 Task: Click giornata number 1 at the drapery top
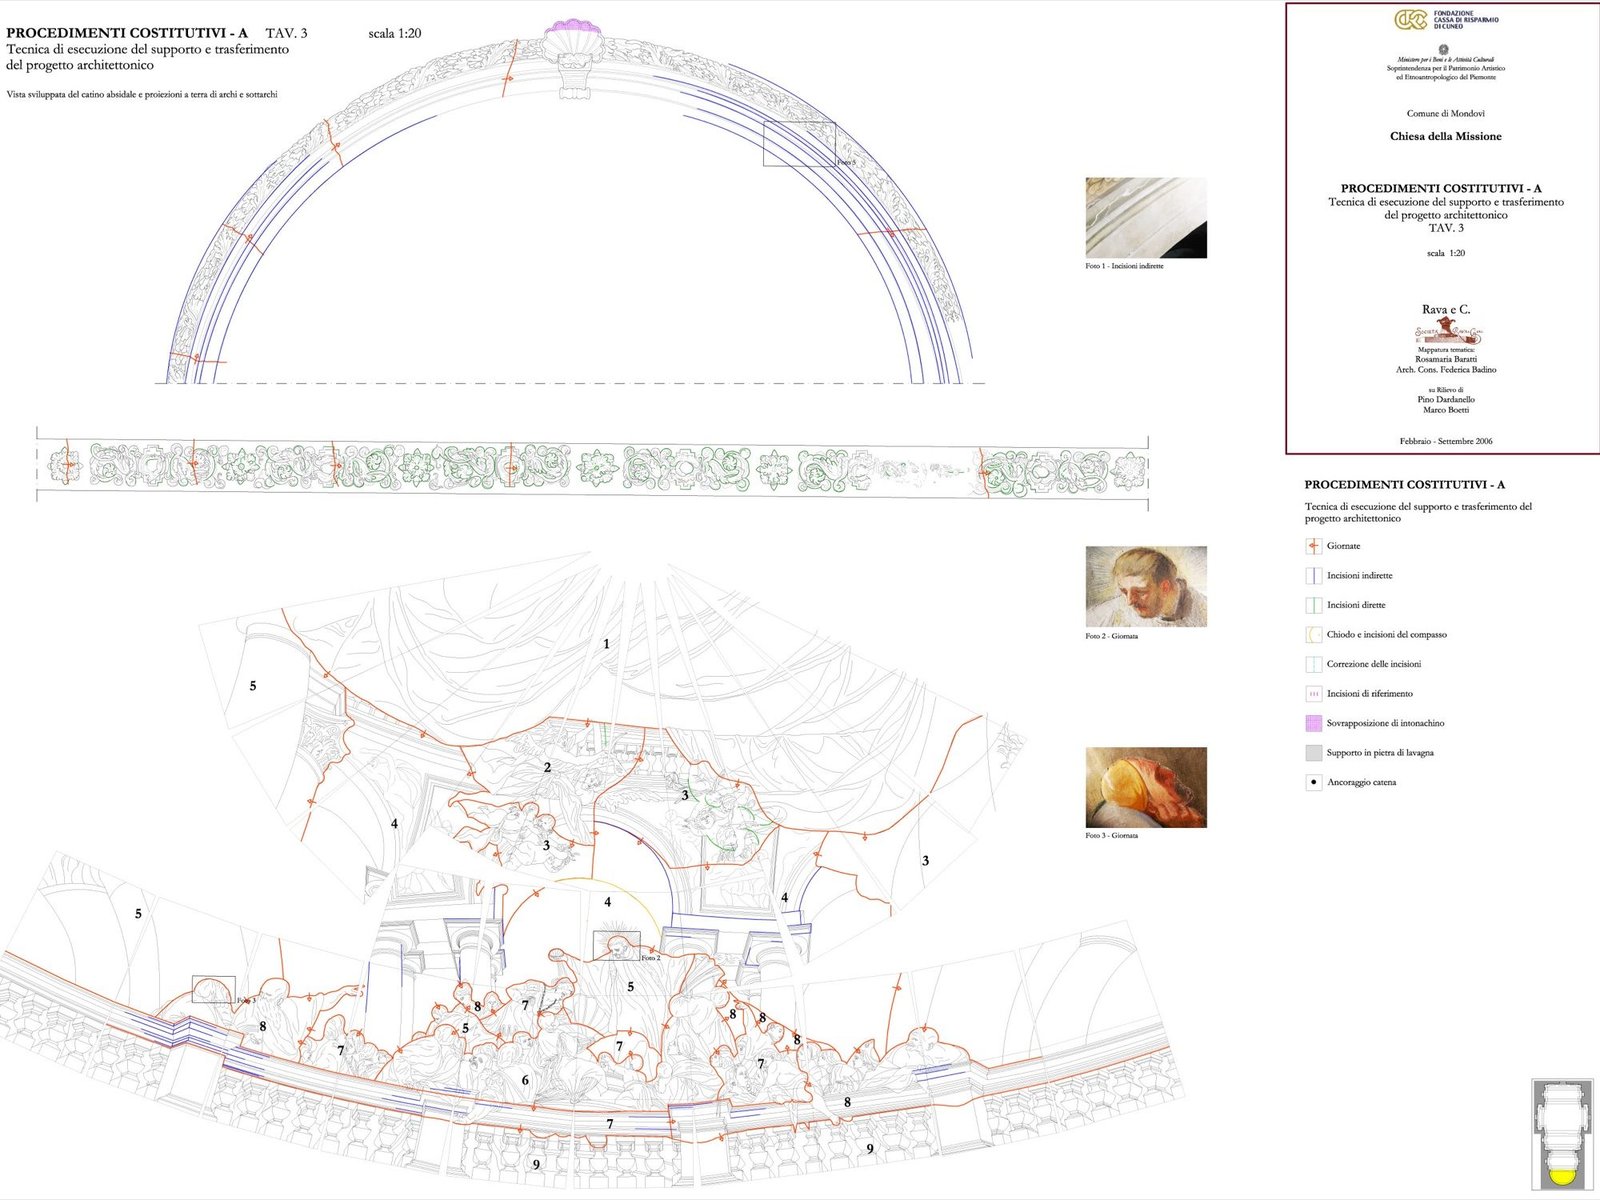[606, 644]
